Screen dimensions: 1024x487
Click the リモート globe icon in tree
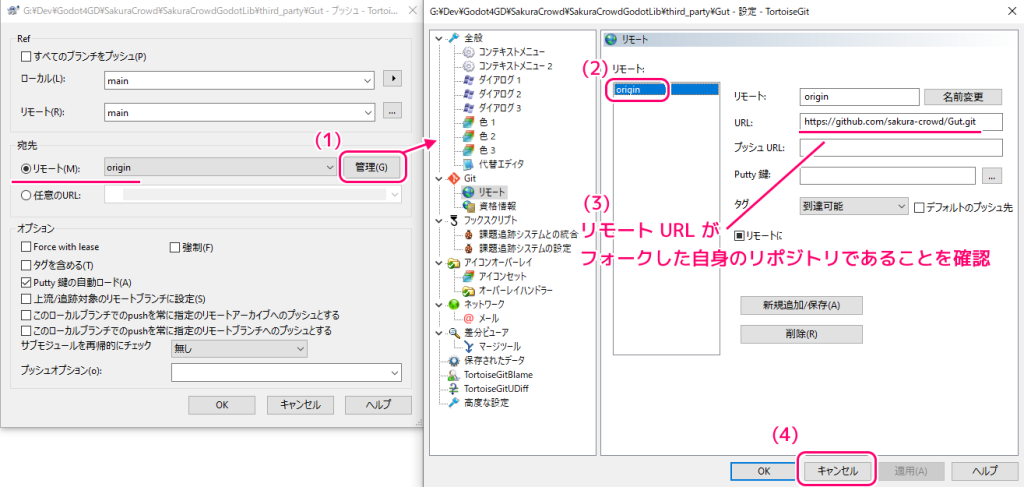pyautogui.click(x=468, y=192)
